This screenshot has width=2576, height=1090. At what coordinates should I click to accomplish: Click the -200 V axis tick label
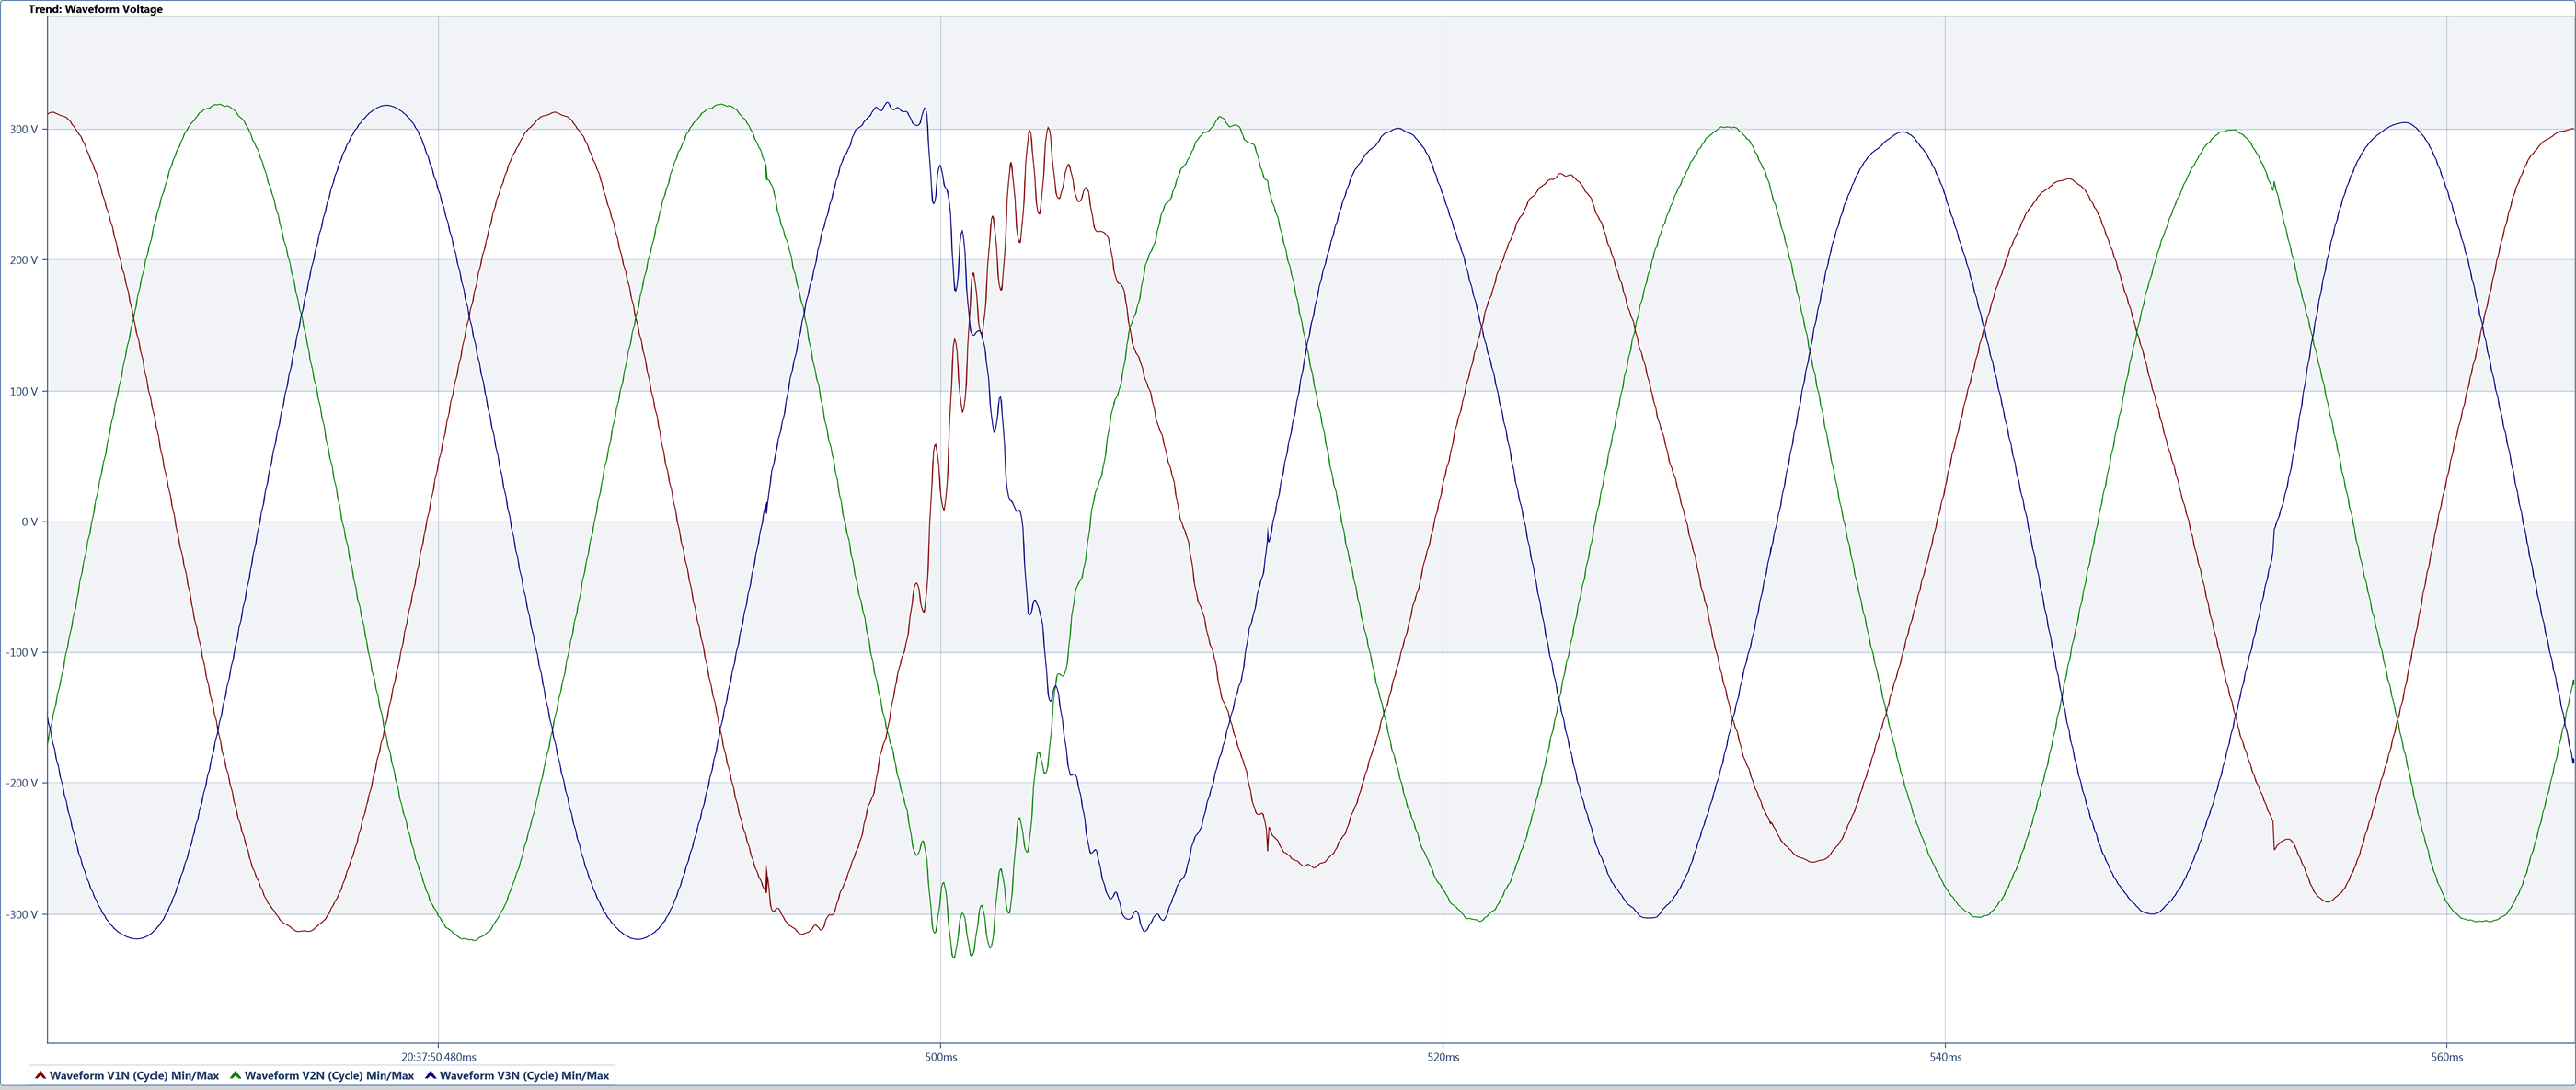coord(22,784)
